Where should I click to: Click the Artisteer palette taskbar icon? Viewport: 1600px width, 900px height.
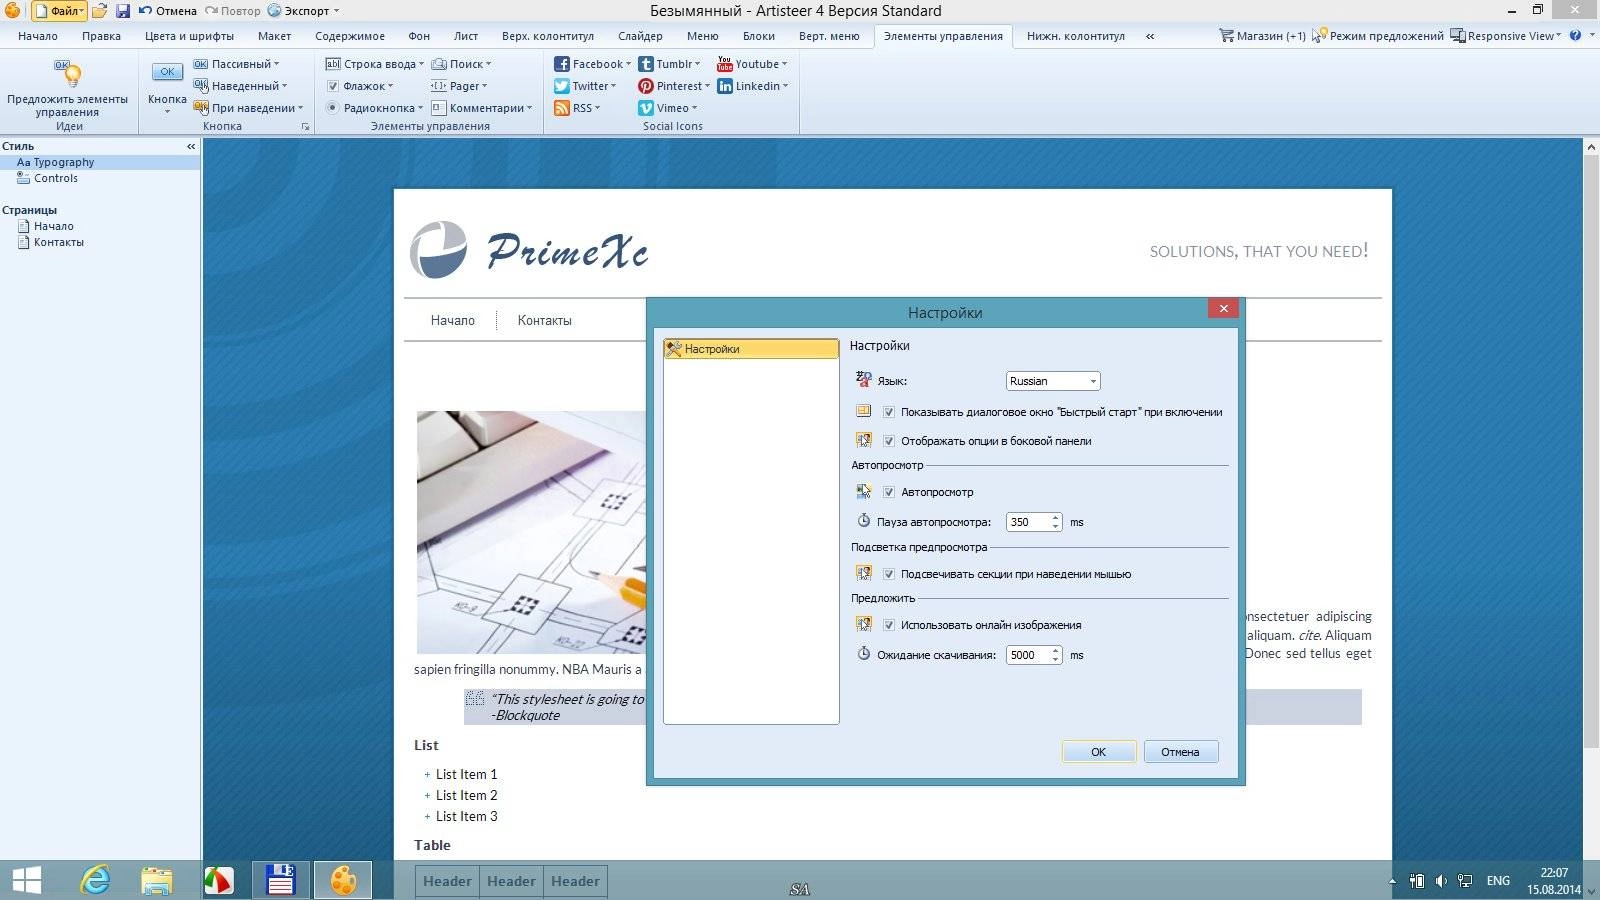(343, 880)
